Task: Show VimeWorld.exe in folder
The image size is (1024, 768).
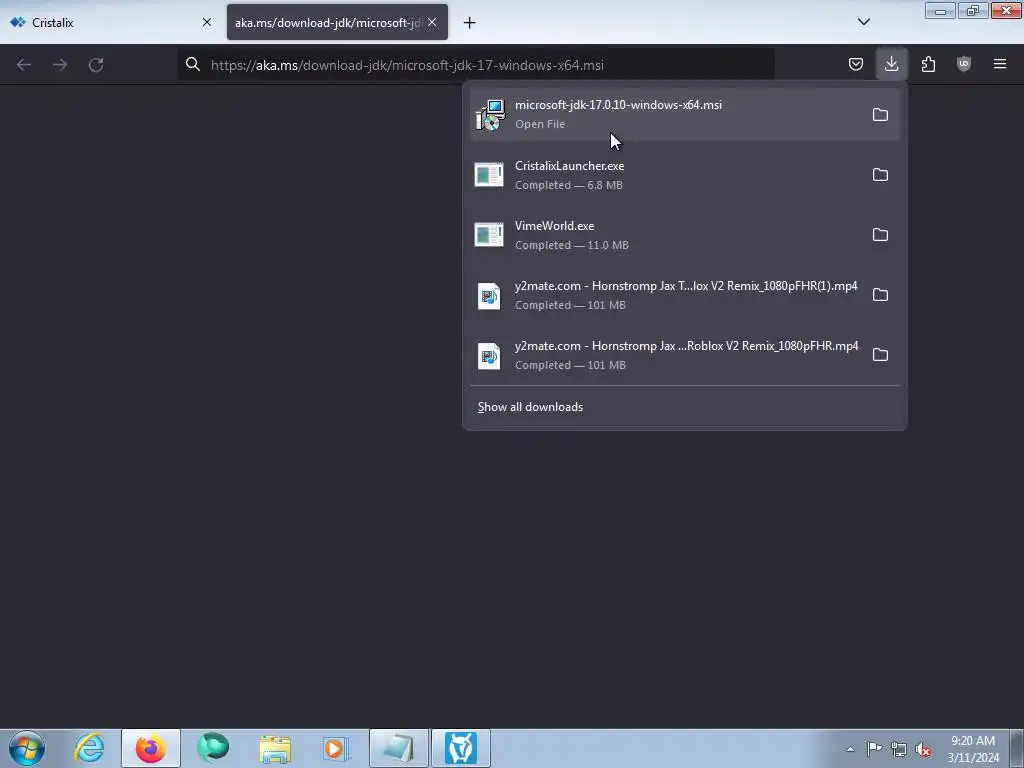Action: pos(880,234)
